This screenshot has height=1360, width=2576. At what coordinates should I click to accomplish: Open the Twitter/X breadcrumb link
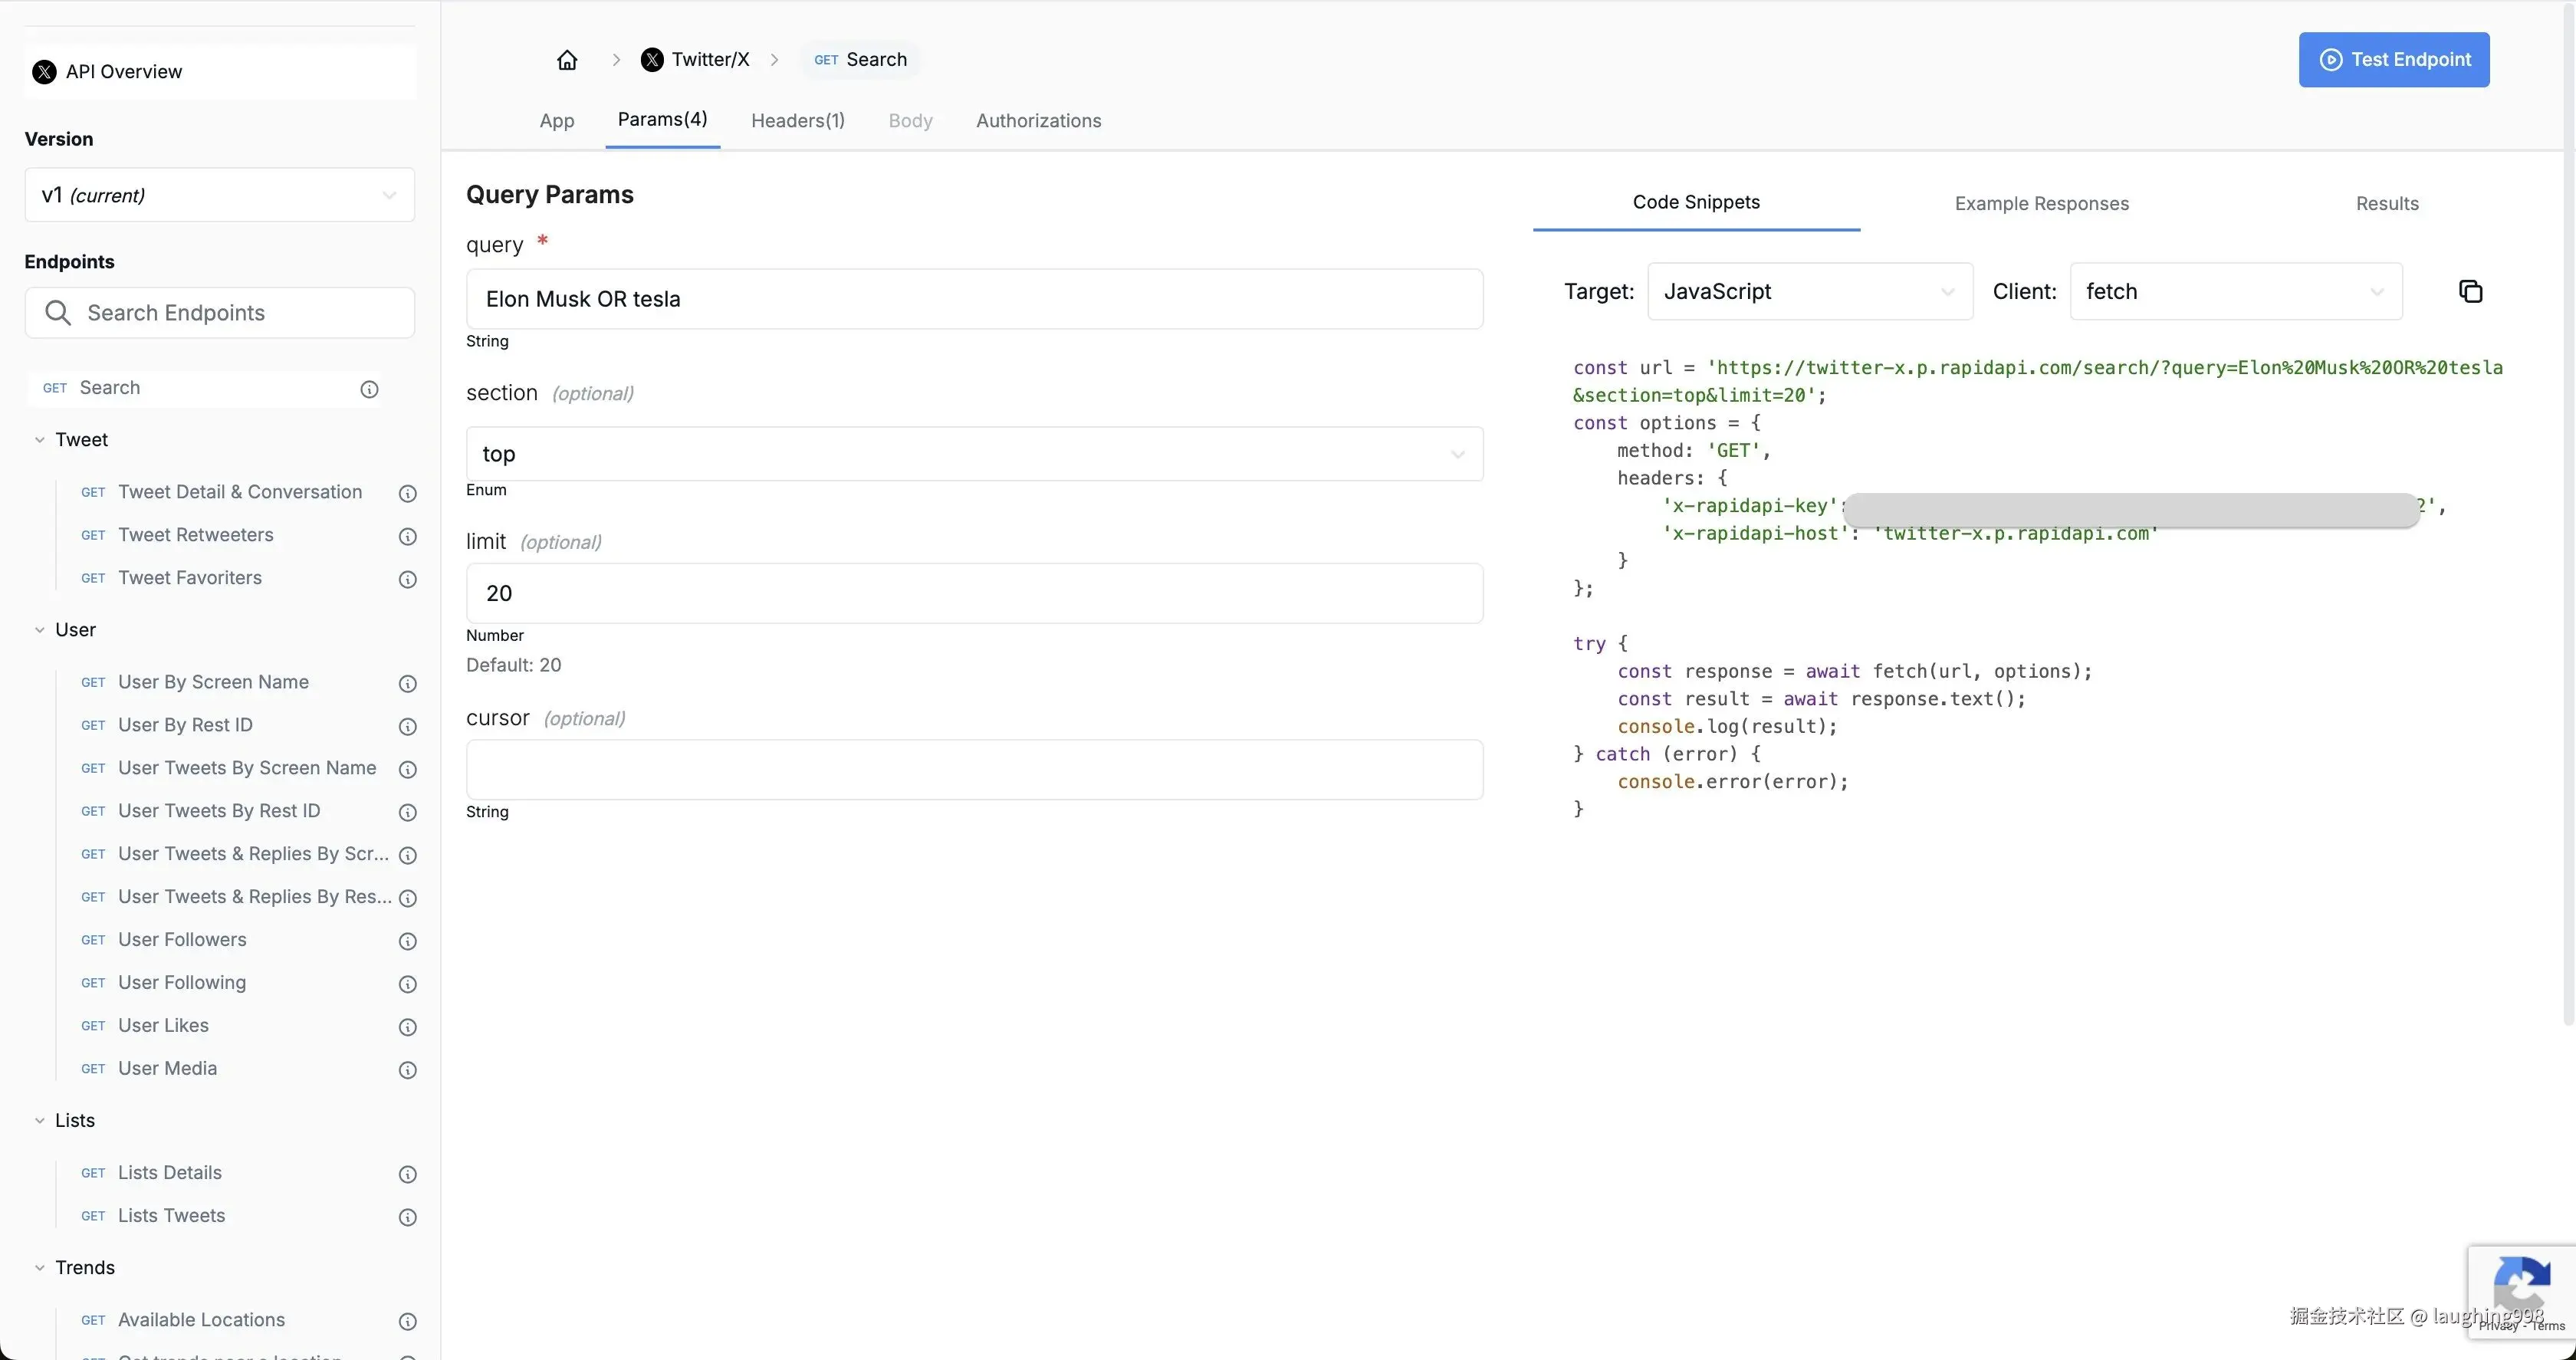point(696,60)
